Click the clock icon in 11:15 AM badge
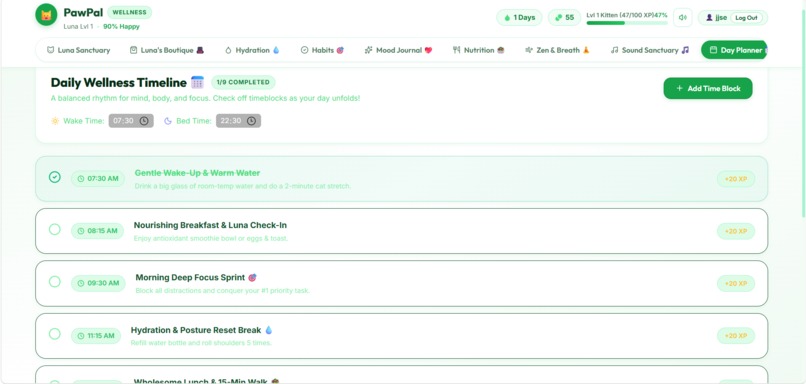 (81, 336)
